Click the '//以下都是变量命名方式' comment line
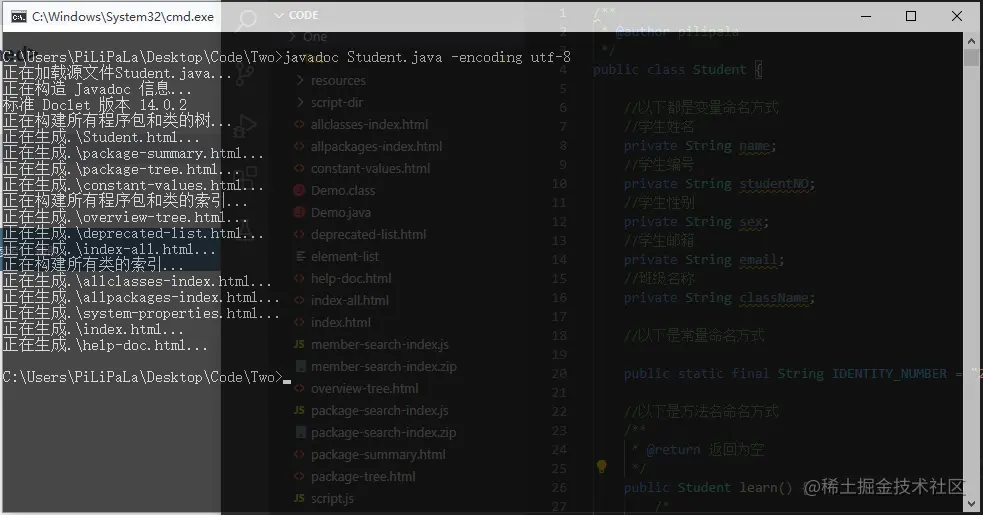 702,107
